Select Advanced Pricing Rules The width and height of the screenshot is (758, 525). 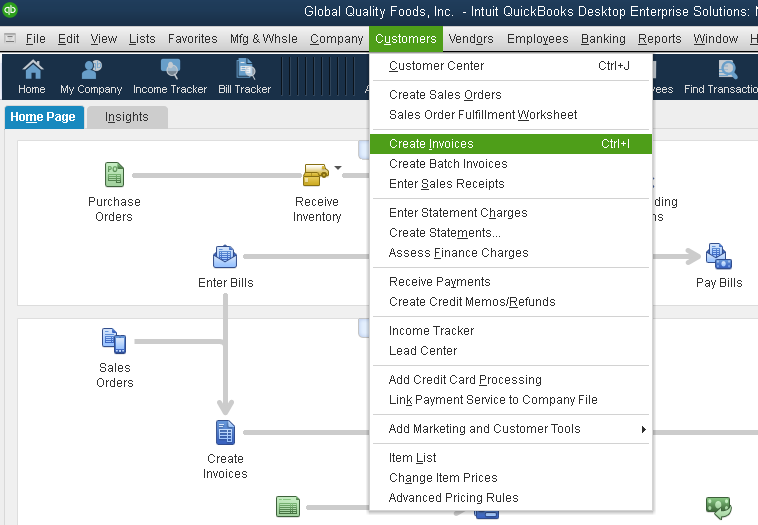(x=511, y=498)
